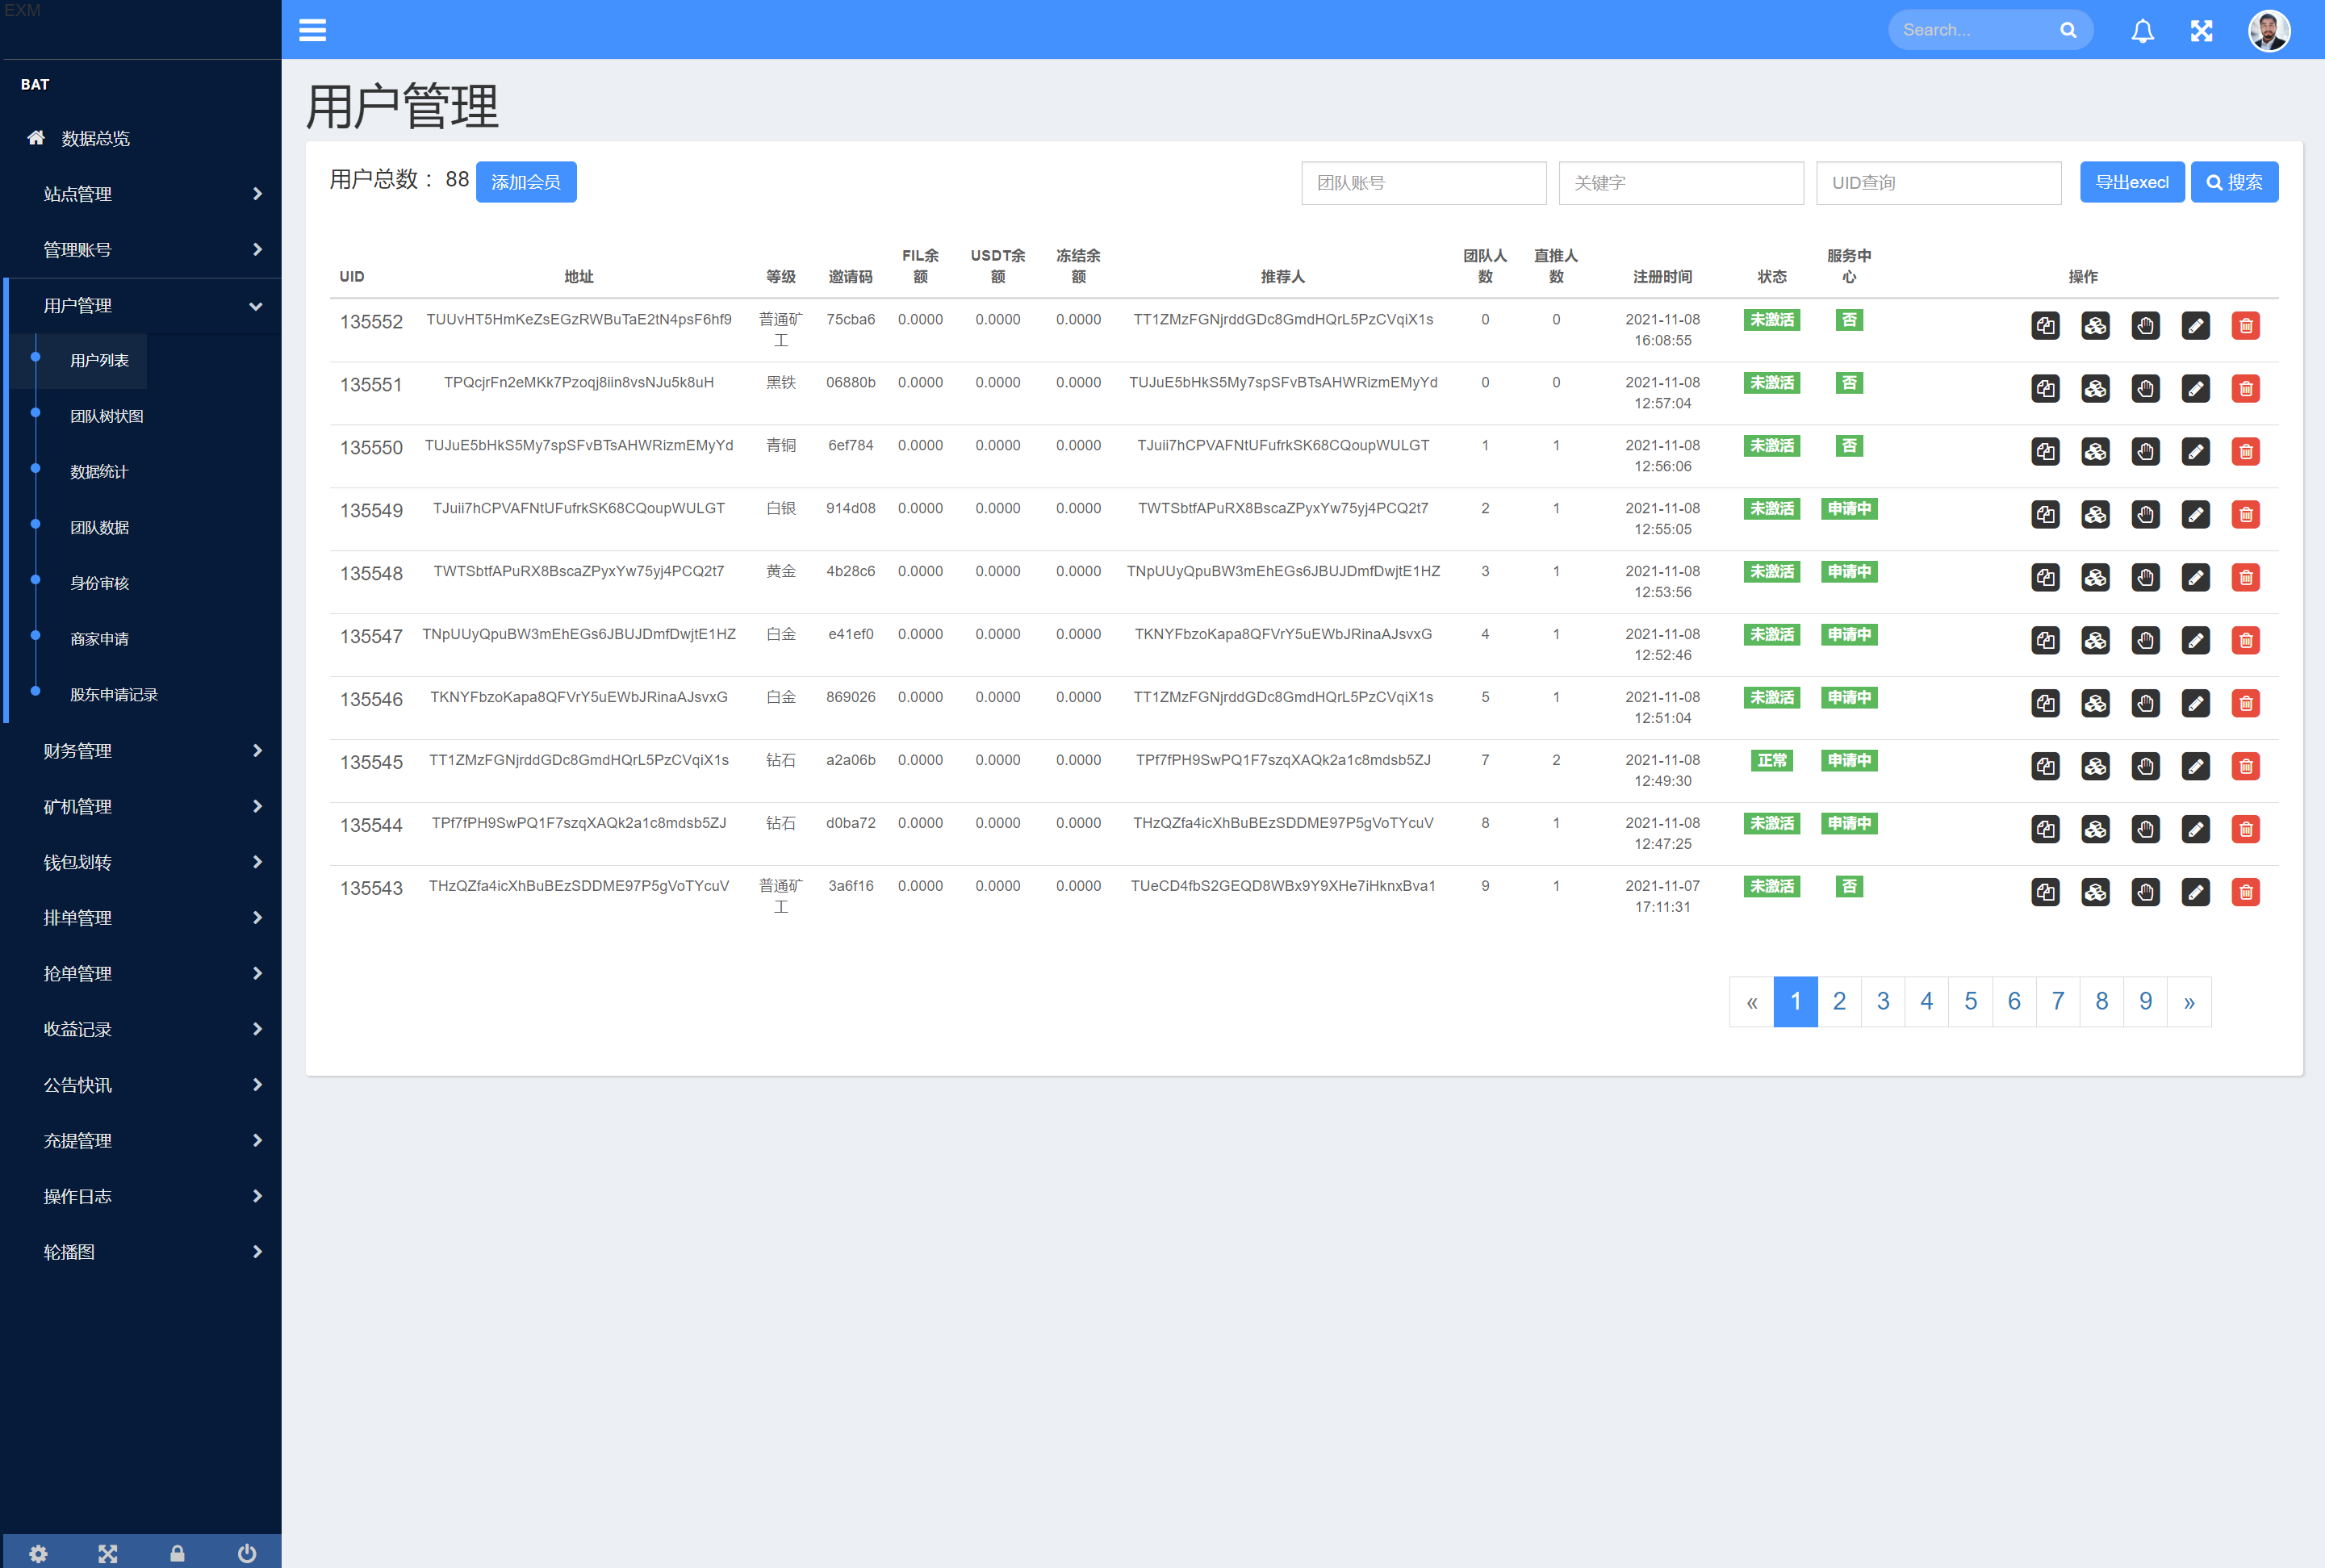The height and width of the screenshot is (1568, 2325).
Task: Open settings gear at sidebar bottom
Action: [x=37, y=1552]
